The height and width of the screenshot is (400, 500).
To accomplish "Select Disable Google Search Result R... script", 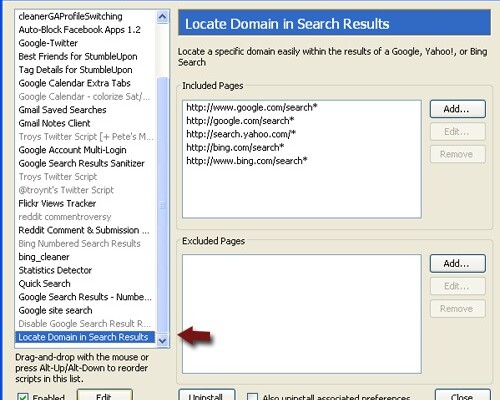I will (x=85, y=323).
